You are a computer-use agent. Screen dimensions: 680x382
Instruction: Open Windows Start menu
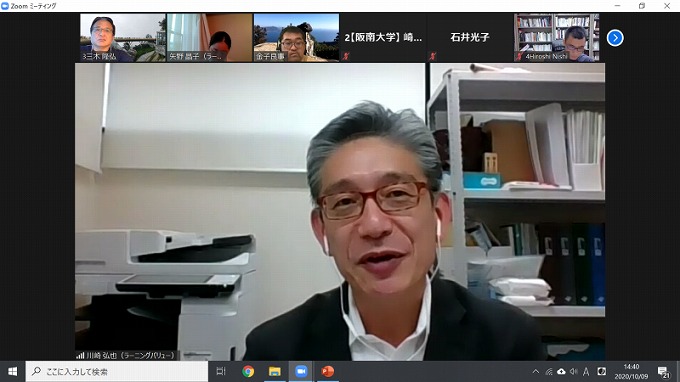[13, 372]
